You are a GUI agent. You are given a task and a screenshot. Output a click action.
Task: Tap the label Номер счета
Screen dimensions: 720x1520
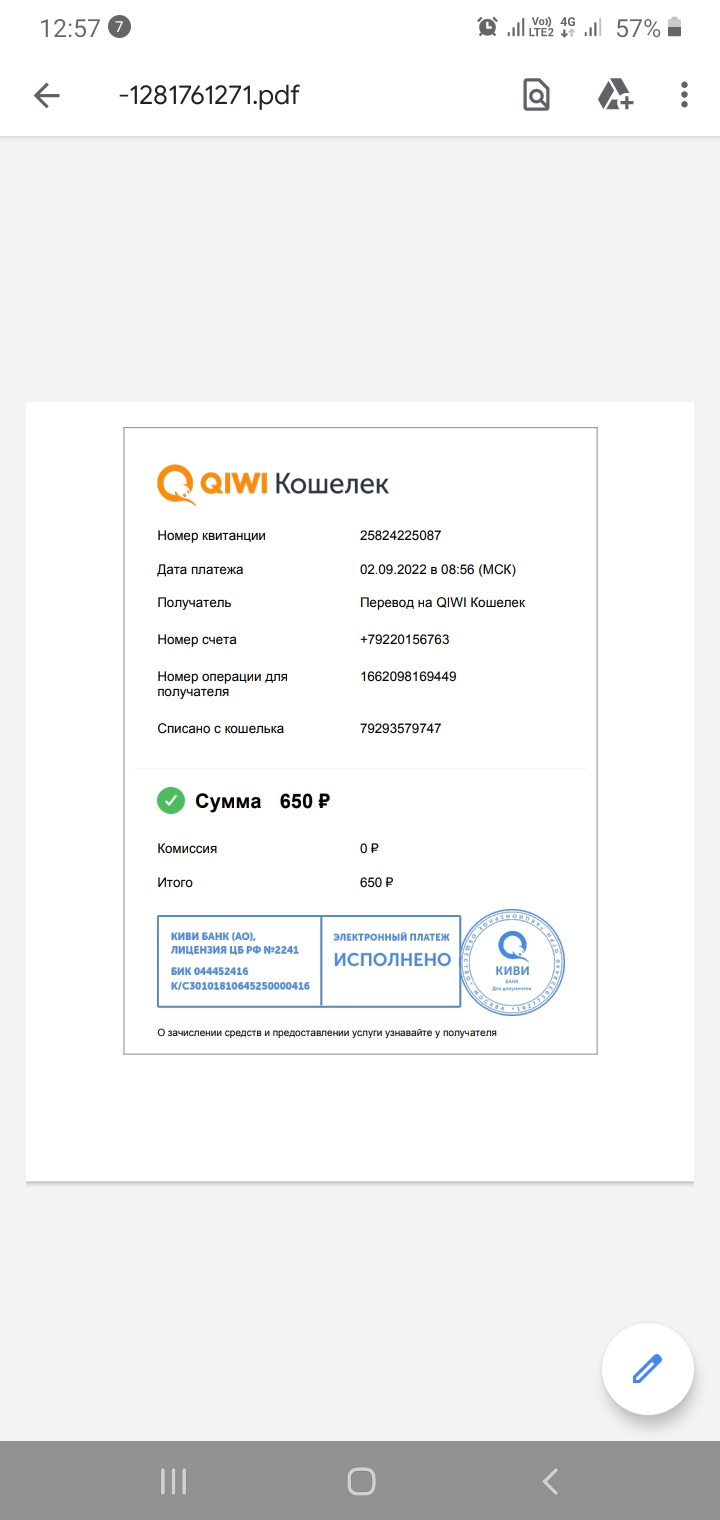click(197, 640)
